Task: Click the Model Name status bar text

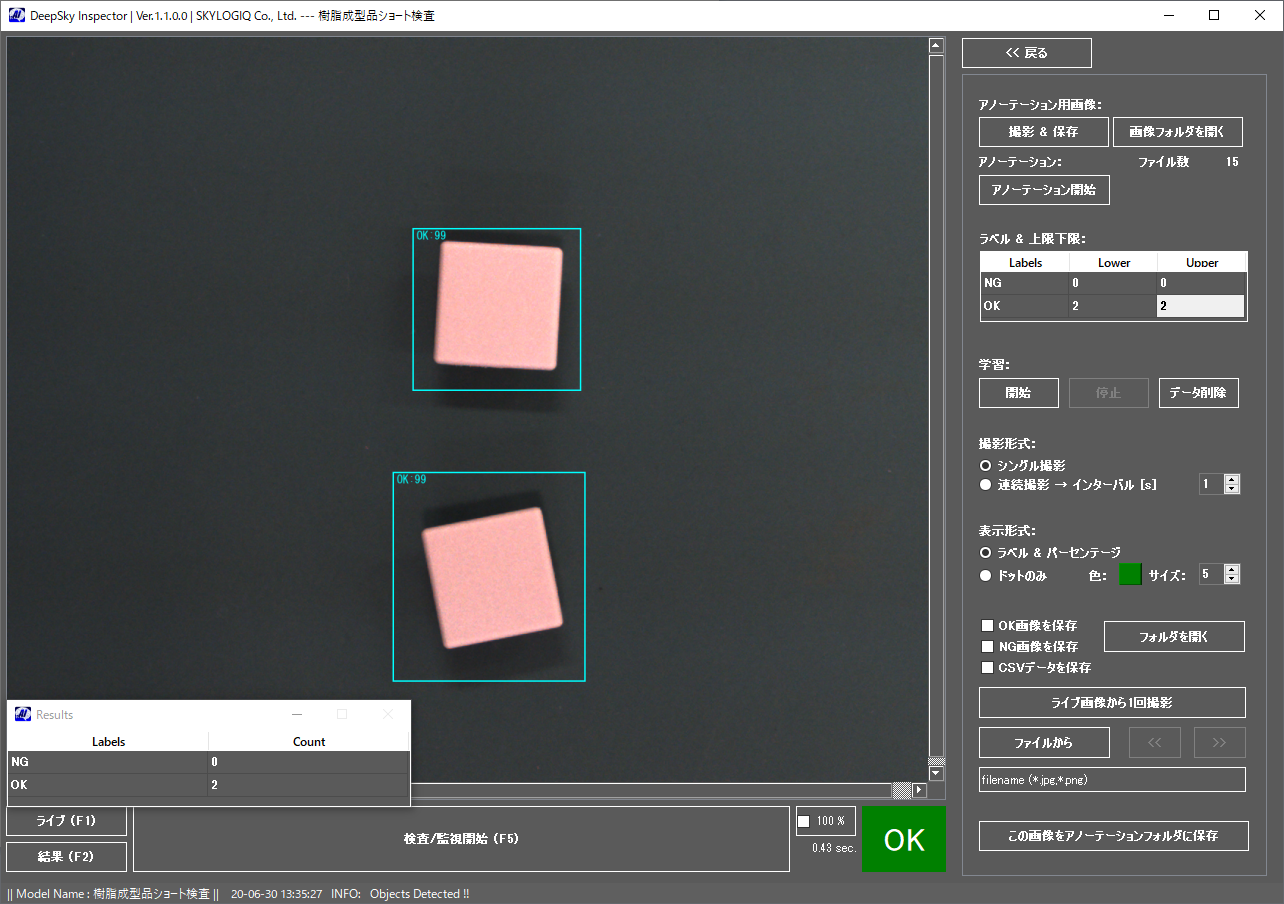Action: tap(112, 894)
